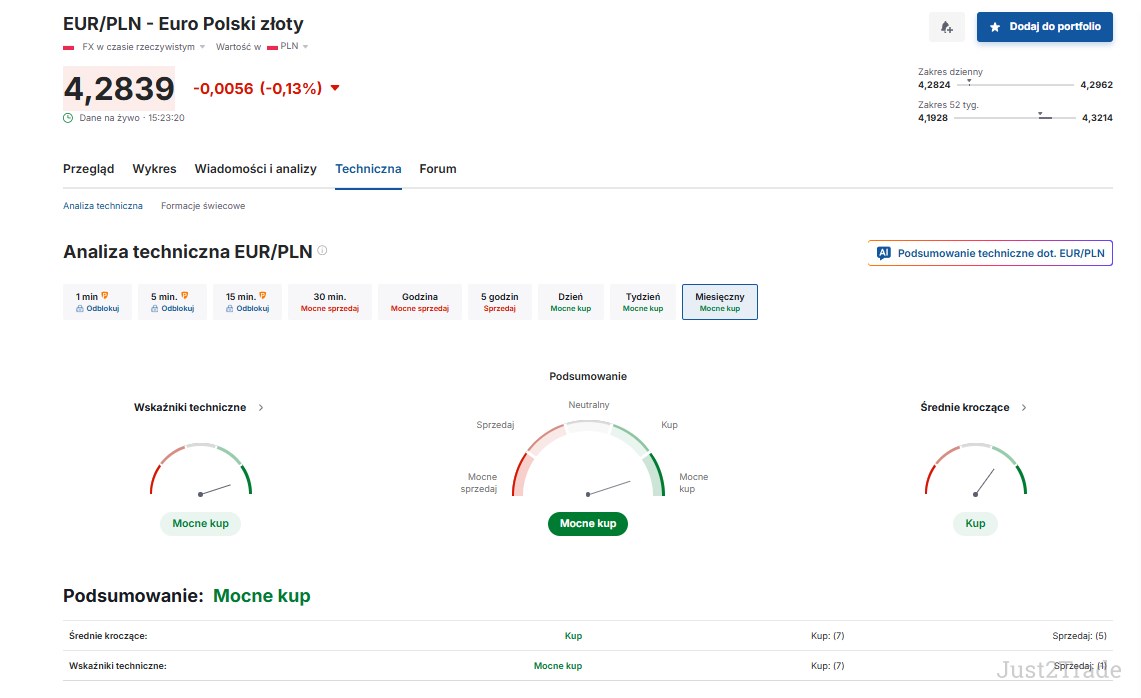Select the Dzień timeframe
This screenshot has width=1141, height=698.
click(570, 302)
